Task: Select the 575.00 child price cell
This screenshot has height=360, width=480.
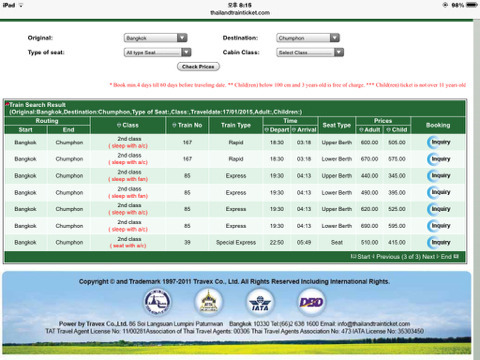Action: [397, 159]
